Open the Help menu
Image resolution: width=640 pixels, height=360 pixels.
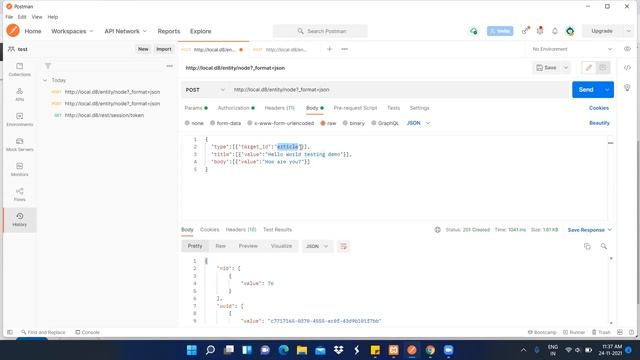pyautogui.click(x=53, y=17)
